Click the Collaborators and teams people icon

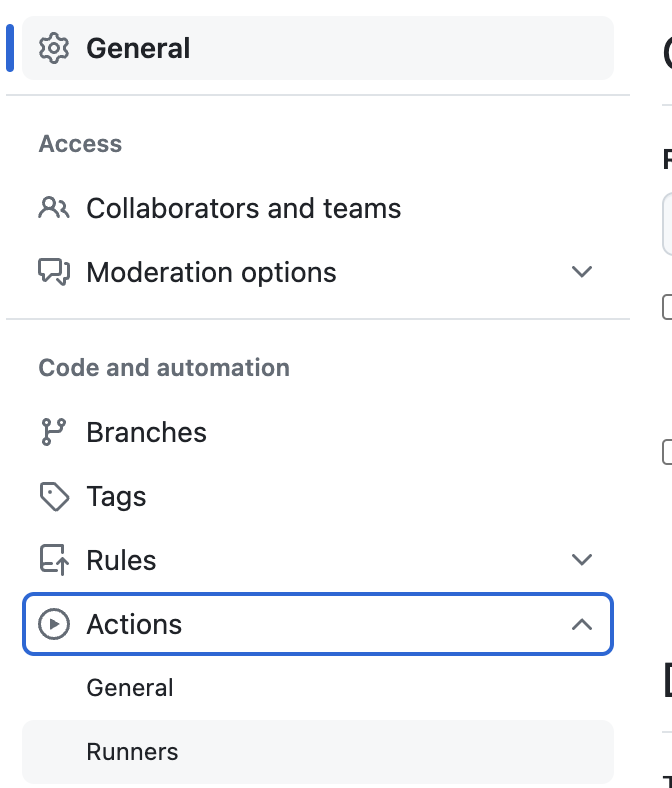[54, 208]
